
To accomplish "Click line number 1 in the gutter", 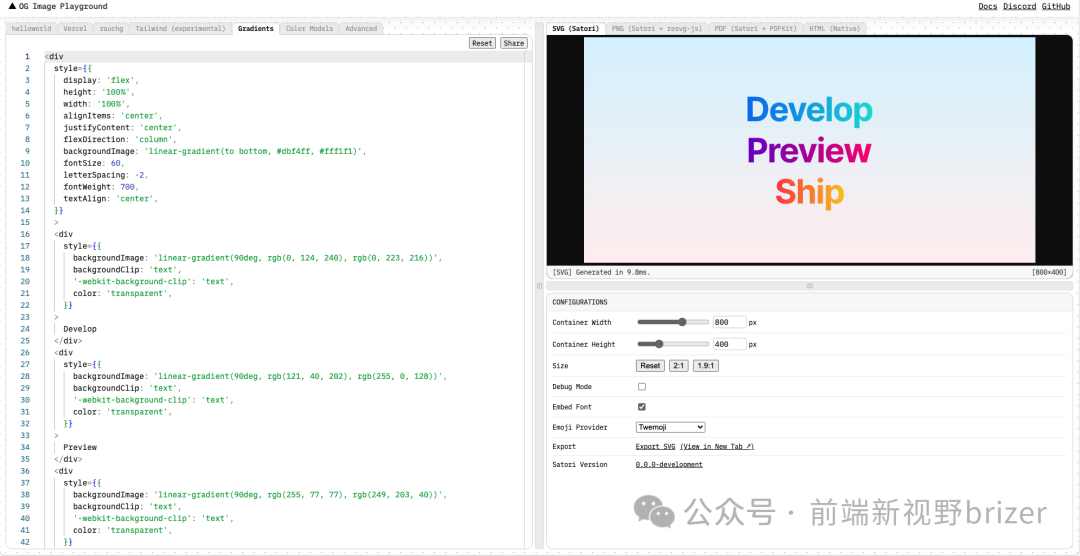I will [x=27, y=56].
